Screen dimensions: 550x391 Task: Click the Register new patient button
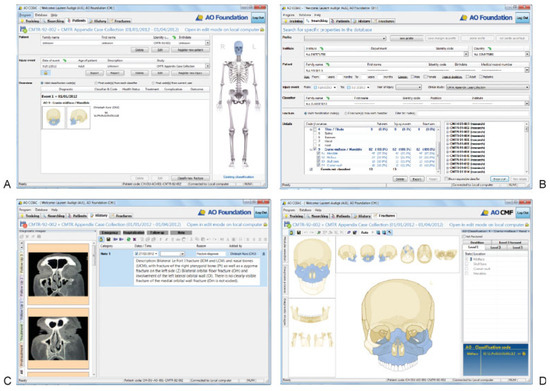pos(191,50)
